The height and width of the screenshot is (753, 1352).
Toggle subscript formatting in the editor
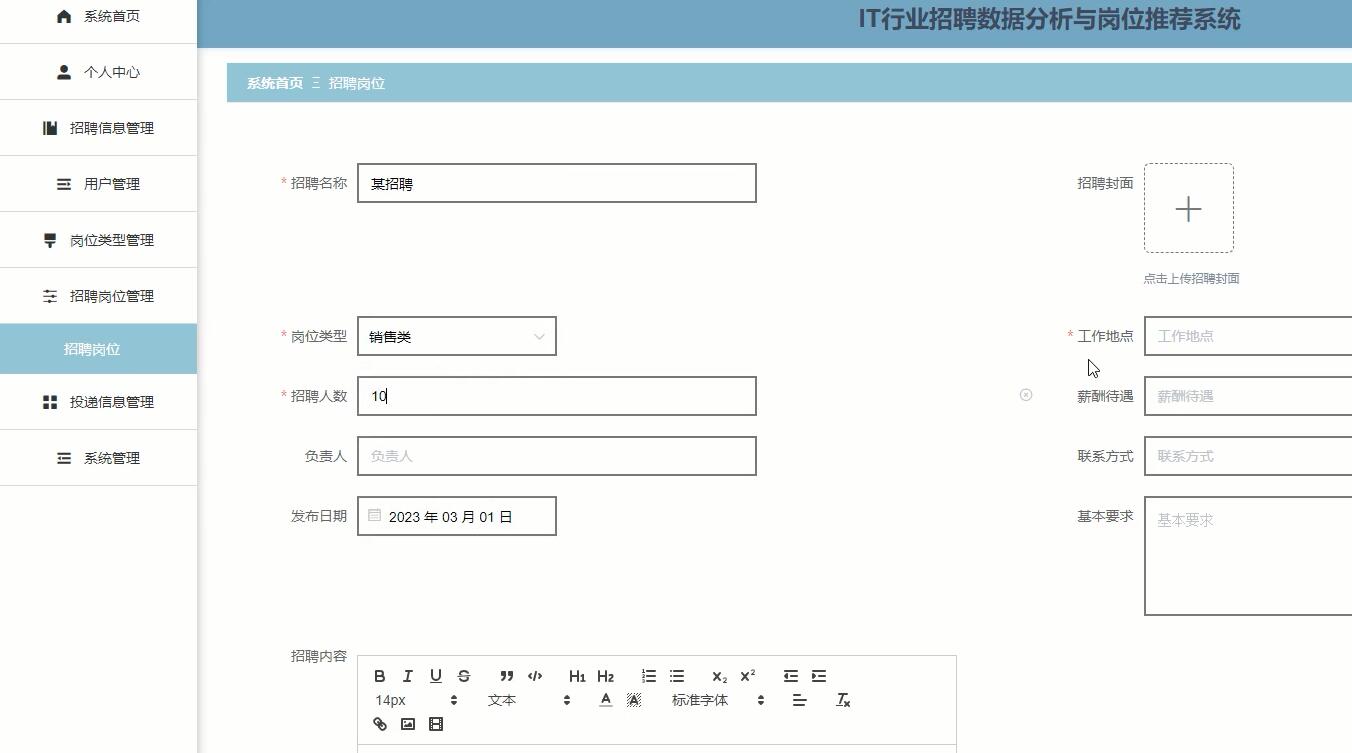coord(717,675)
